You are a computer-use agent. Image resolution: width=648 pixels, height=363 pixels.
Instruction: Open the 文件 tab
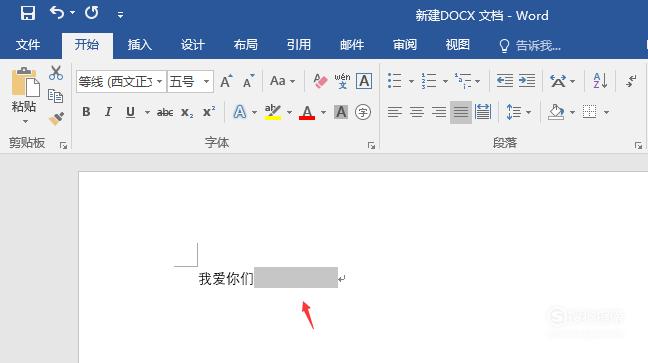point(28,45)
